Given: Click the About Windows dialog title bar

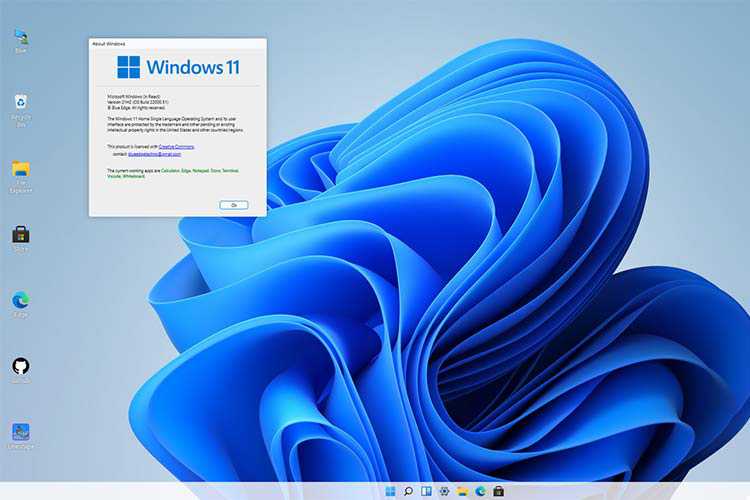Looking at the screenshot, I should tap(177, 44).
